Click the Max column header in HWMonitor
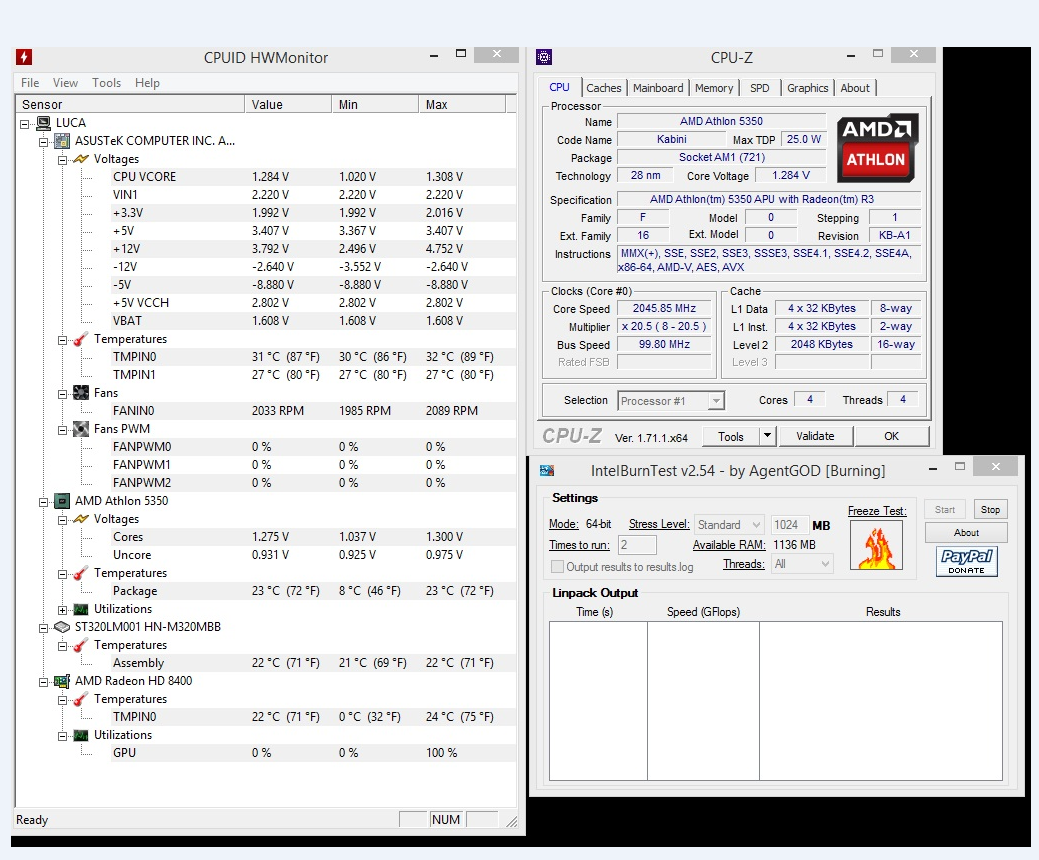Screen dimensions: 1039x860 tap(462, 105)
